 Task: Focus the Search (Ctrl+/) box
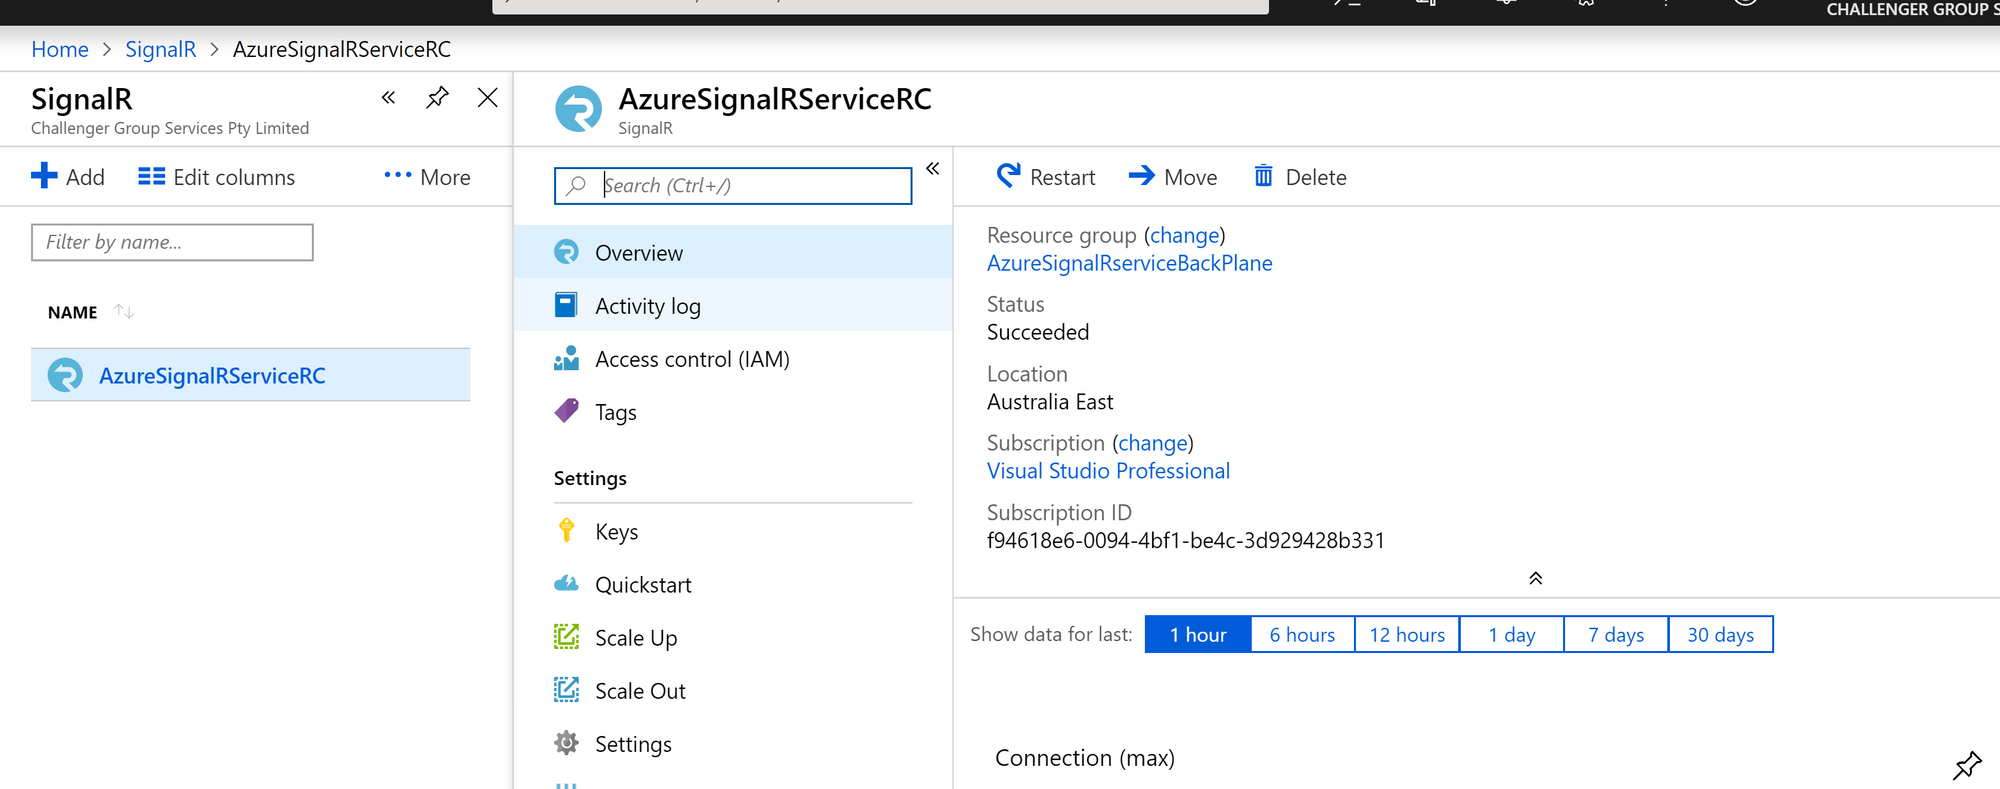[733, 186]
